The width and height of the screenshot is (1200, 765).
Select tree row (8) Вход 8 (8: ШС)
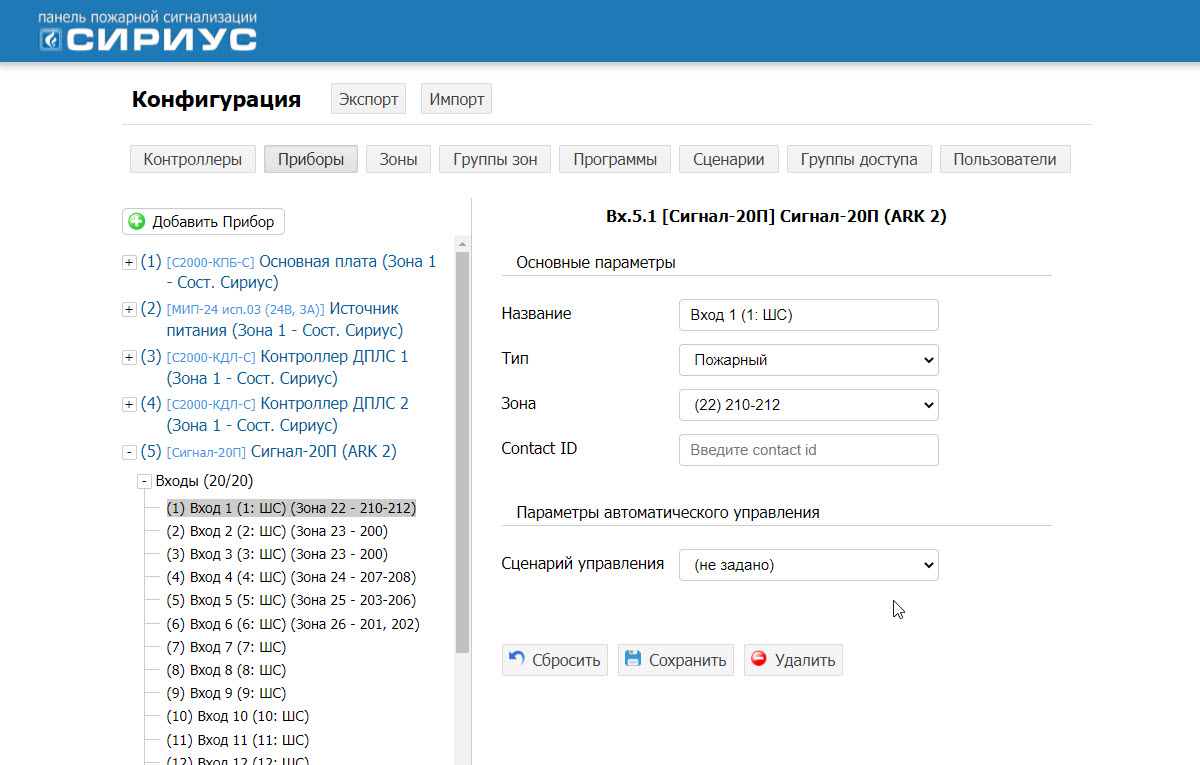(x=226, y=670)
